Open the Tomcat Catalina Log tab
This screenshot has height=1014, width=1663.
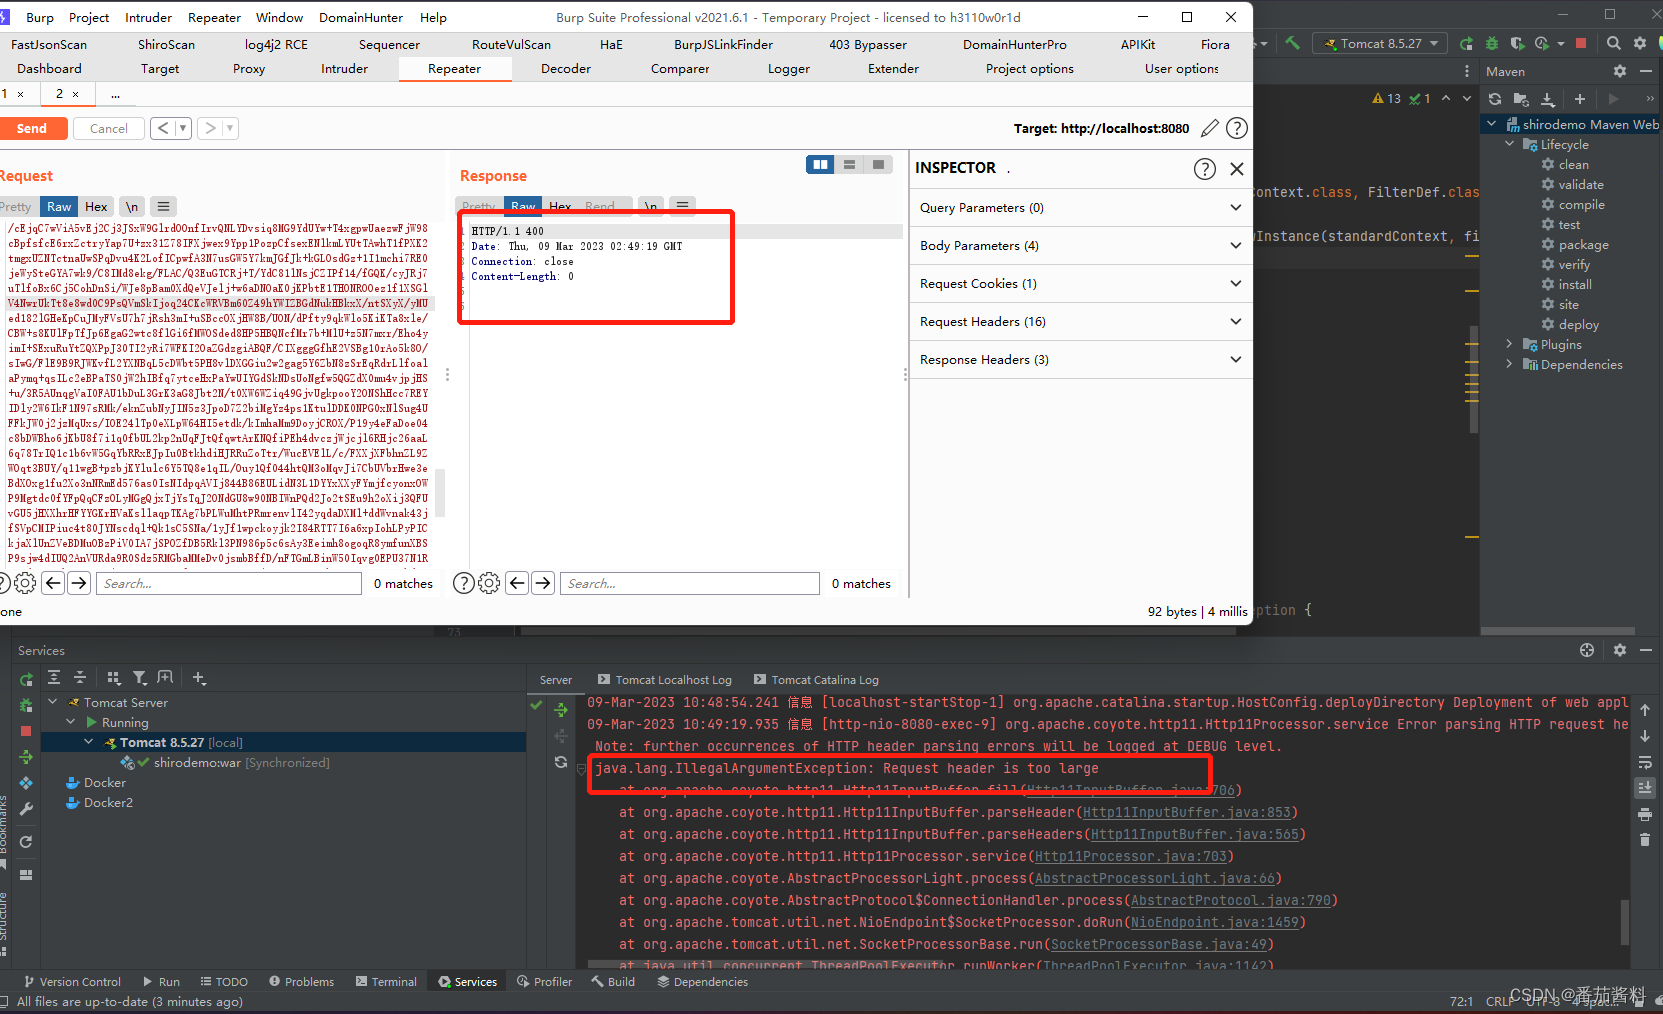[x=817, y=680]
